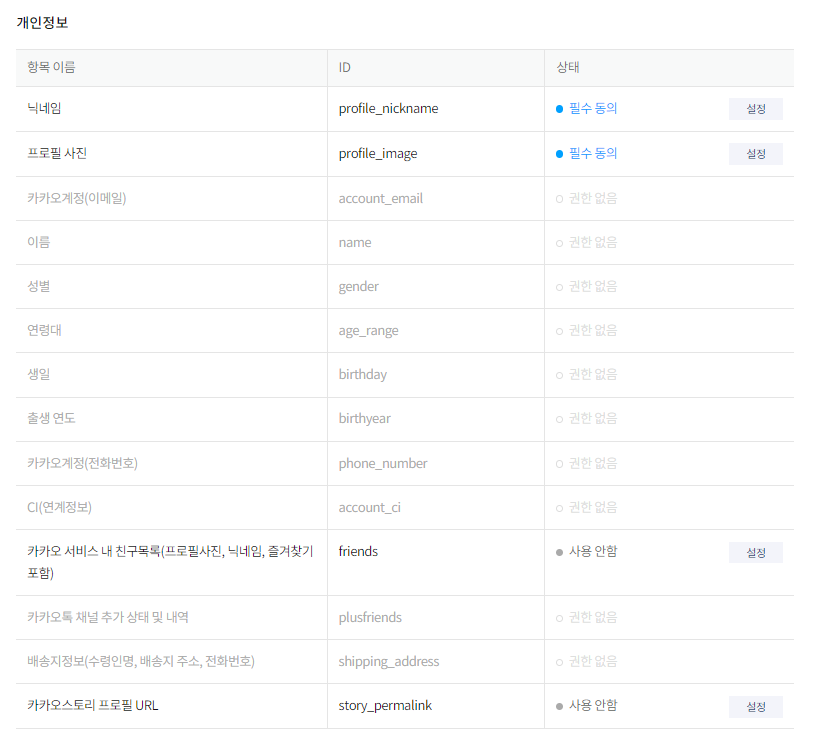Viewport: 819px width, 735px height.
Task: Select the 프로필 사진 item name
Action: (57, 153)
